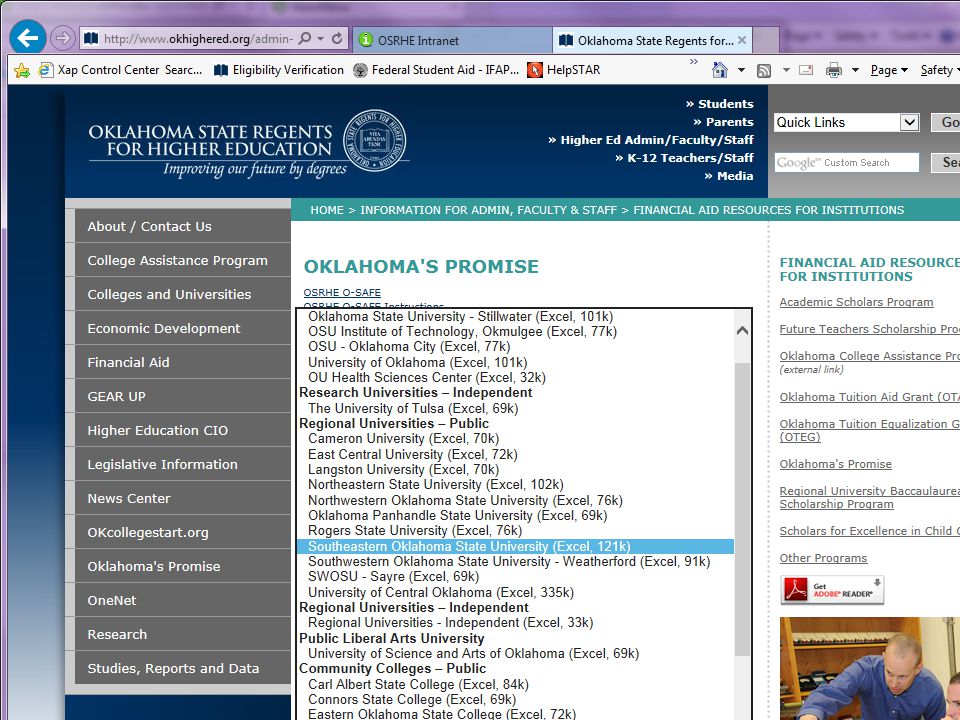Select Cameron University (Excel, 70k) option
This screenshot has height=720, width=960.
tap(515, 438)
